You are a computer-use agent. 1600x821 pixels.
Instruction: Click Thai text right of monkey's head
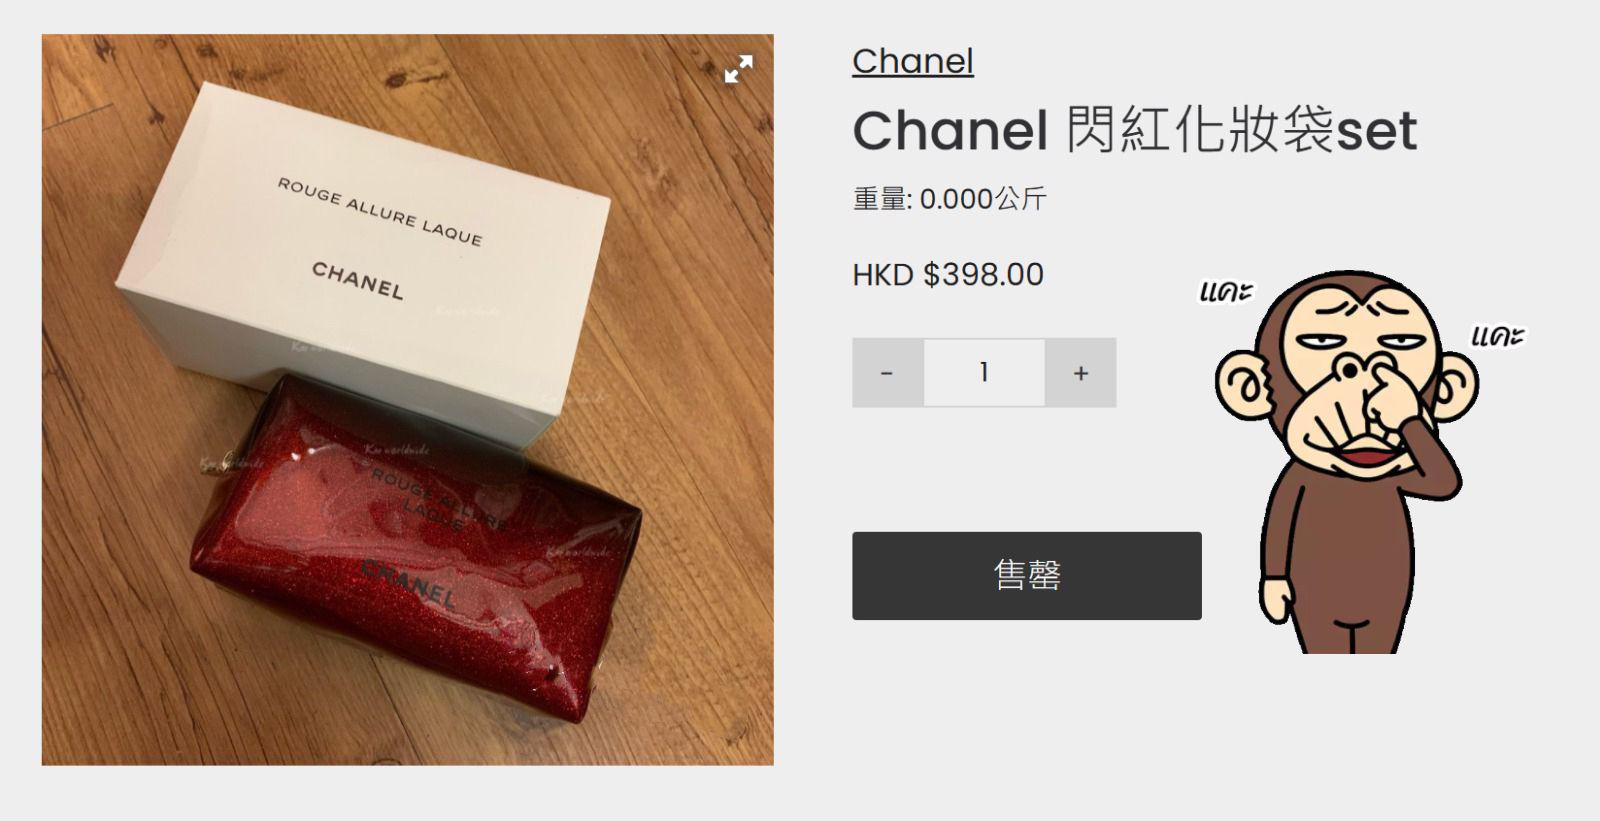click(1497, 335)
